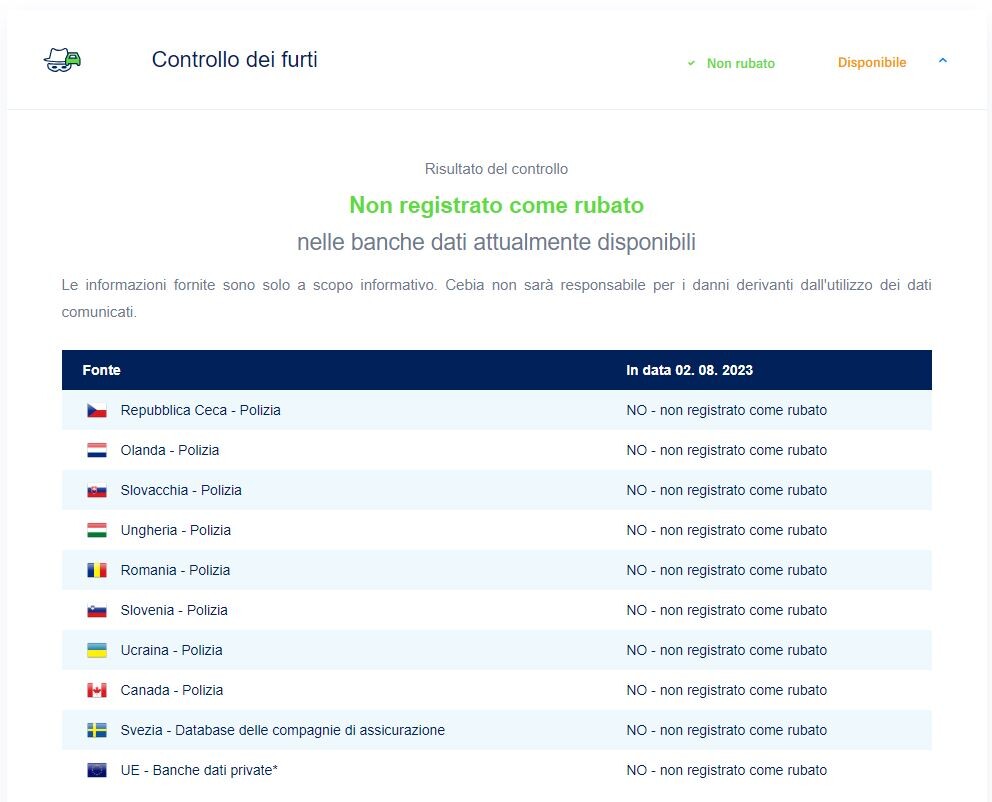The image size is (992, 802).
Task: Click the result cell for Slovacchia
Action: 726,490
